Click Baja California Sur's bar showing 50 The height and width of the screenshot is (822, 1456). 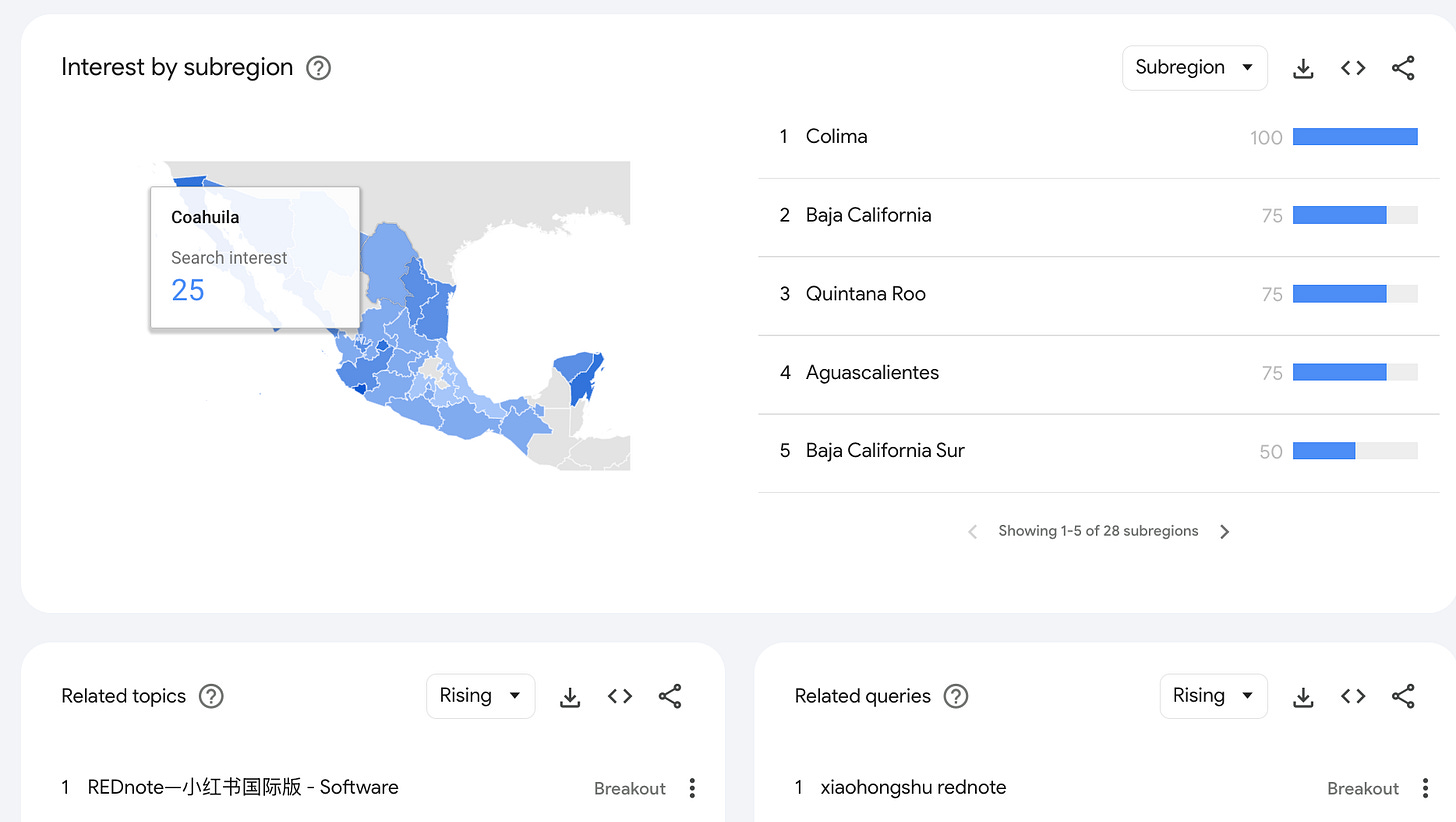click(1355, 451)
